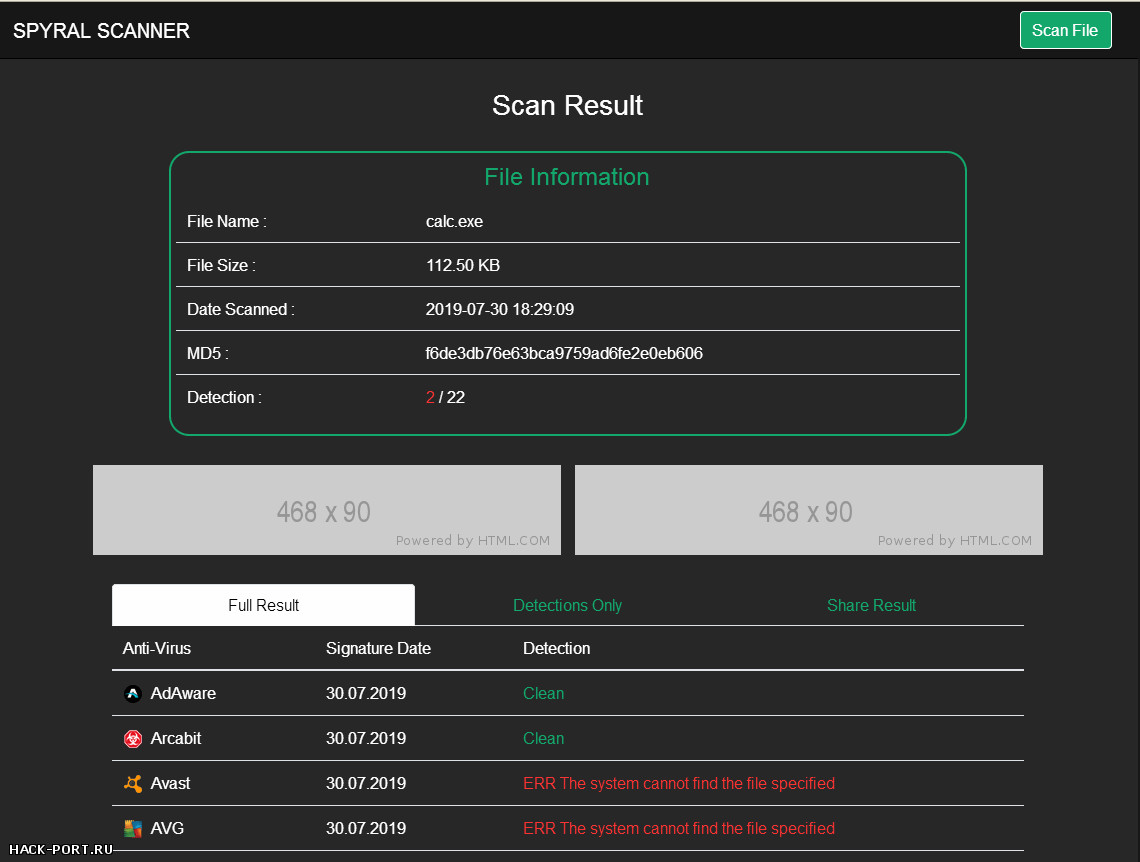1140x862 pixels.
Task: Click the Clean result for AdAware
Action: [x=543, y=693]
